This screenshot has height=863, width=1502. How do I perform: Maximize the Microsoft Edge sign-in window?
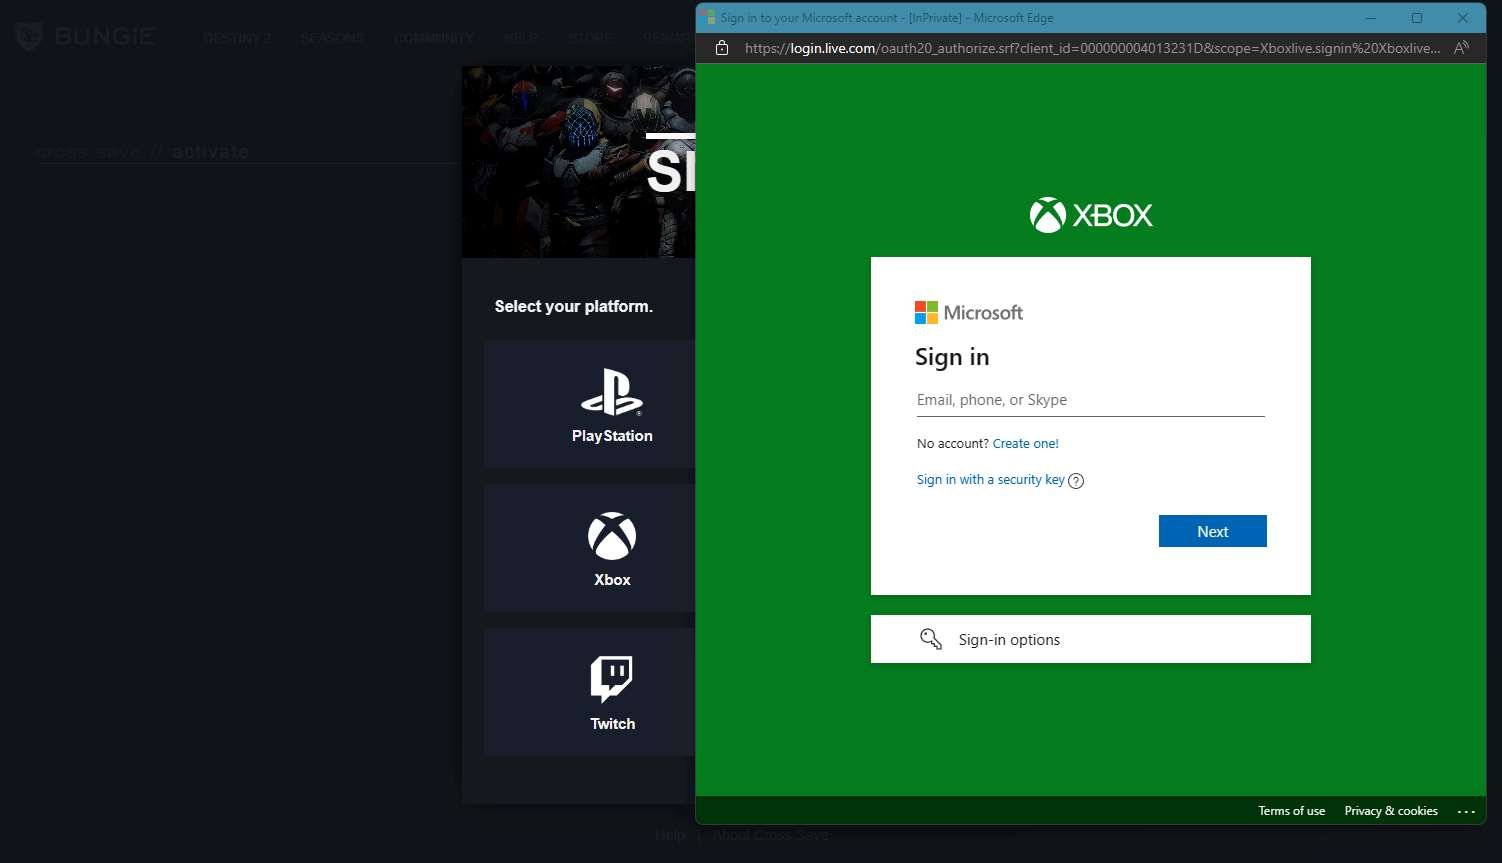click(1417, 18)
